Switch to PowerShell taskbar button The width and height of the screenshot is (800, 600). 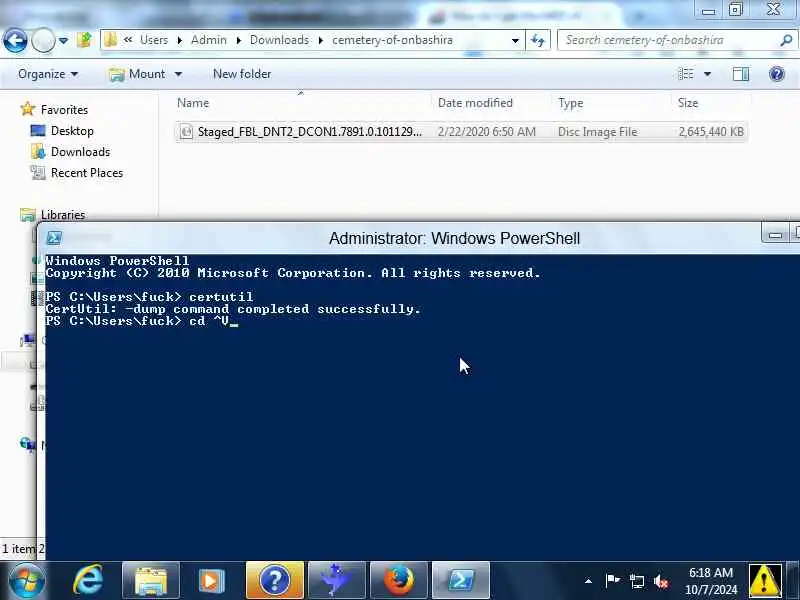[461, 581]
